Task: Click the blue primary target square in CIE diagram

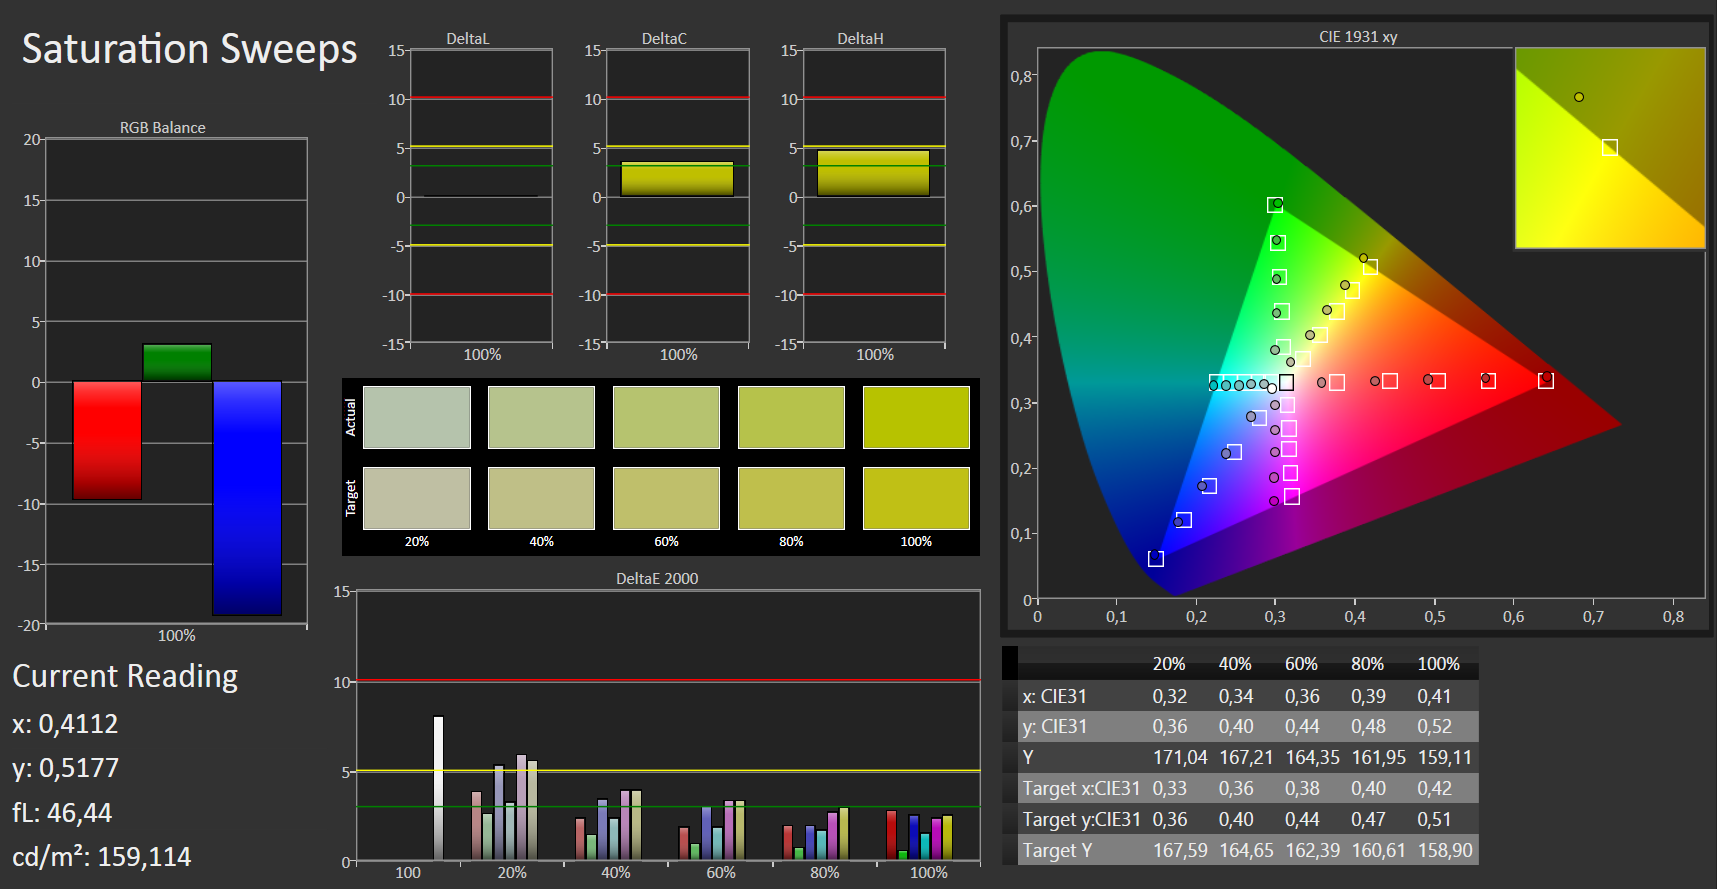Action: 1156,559
